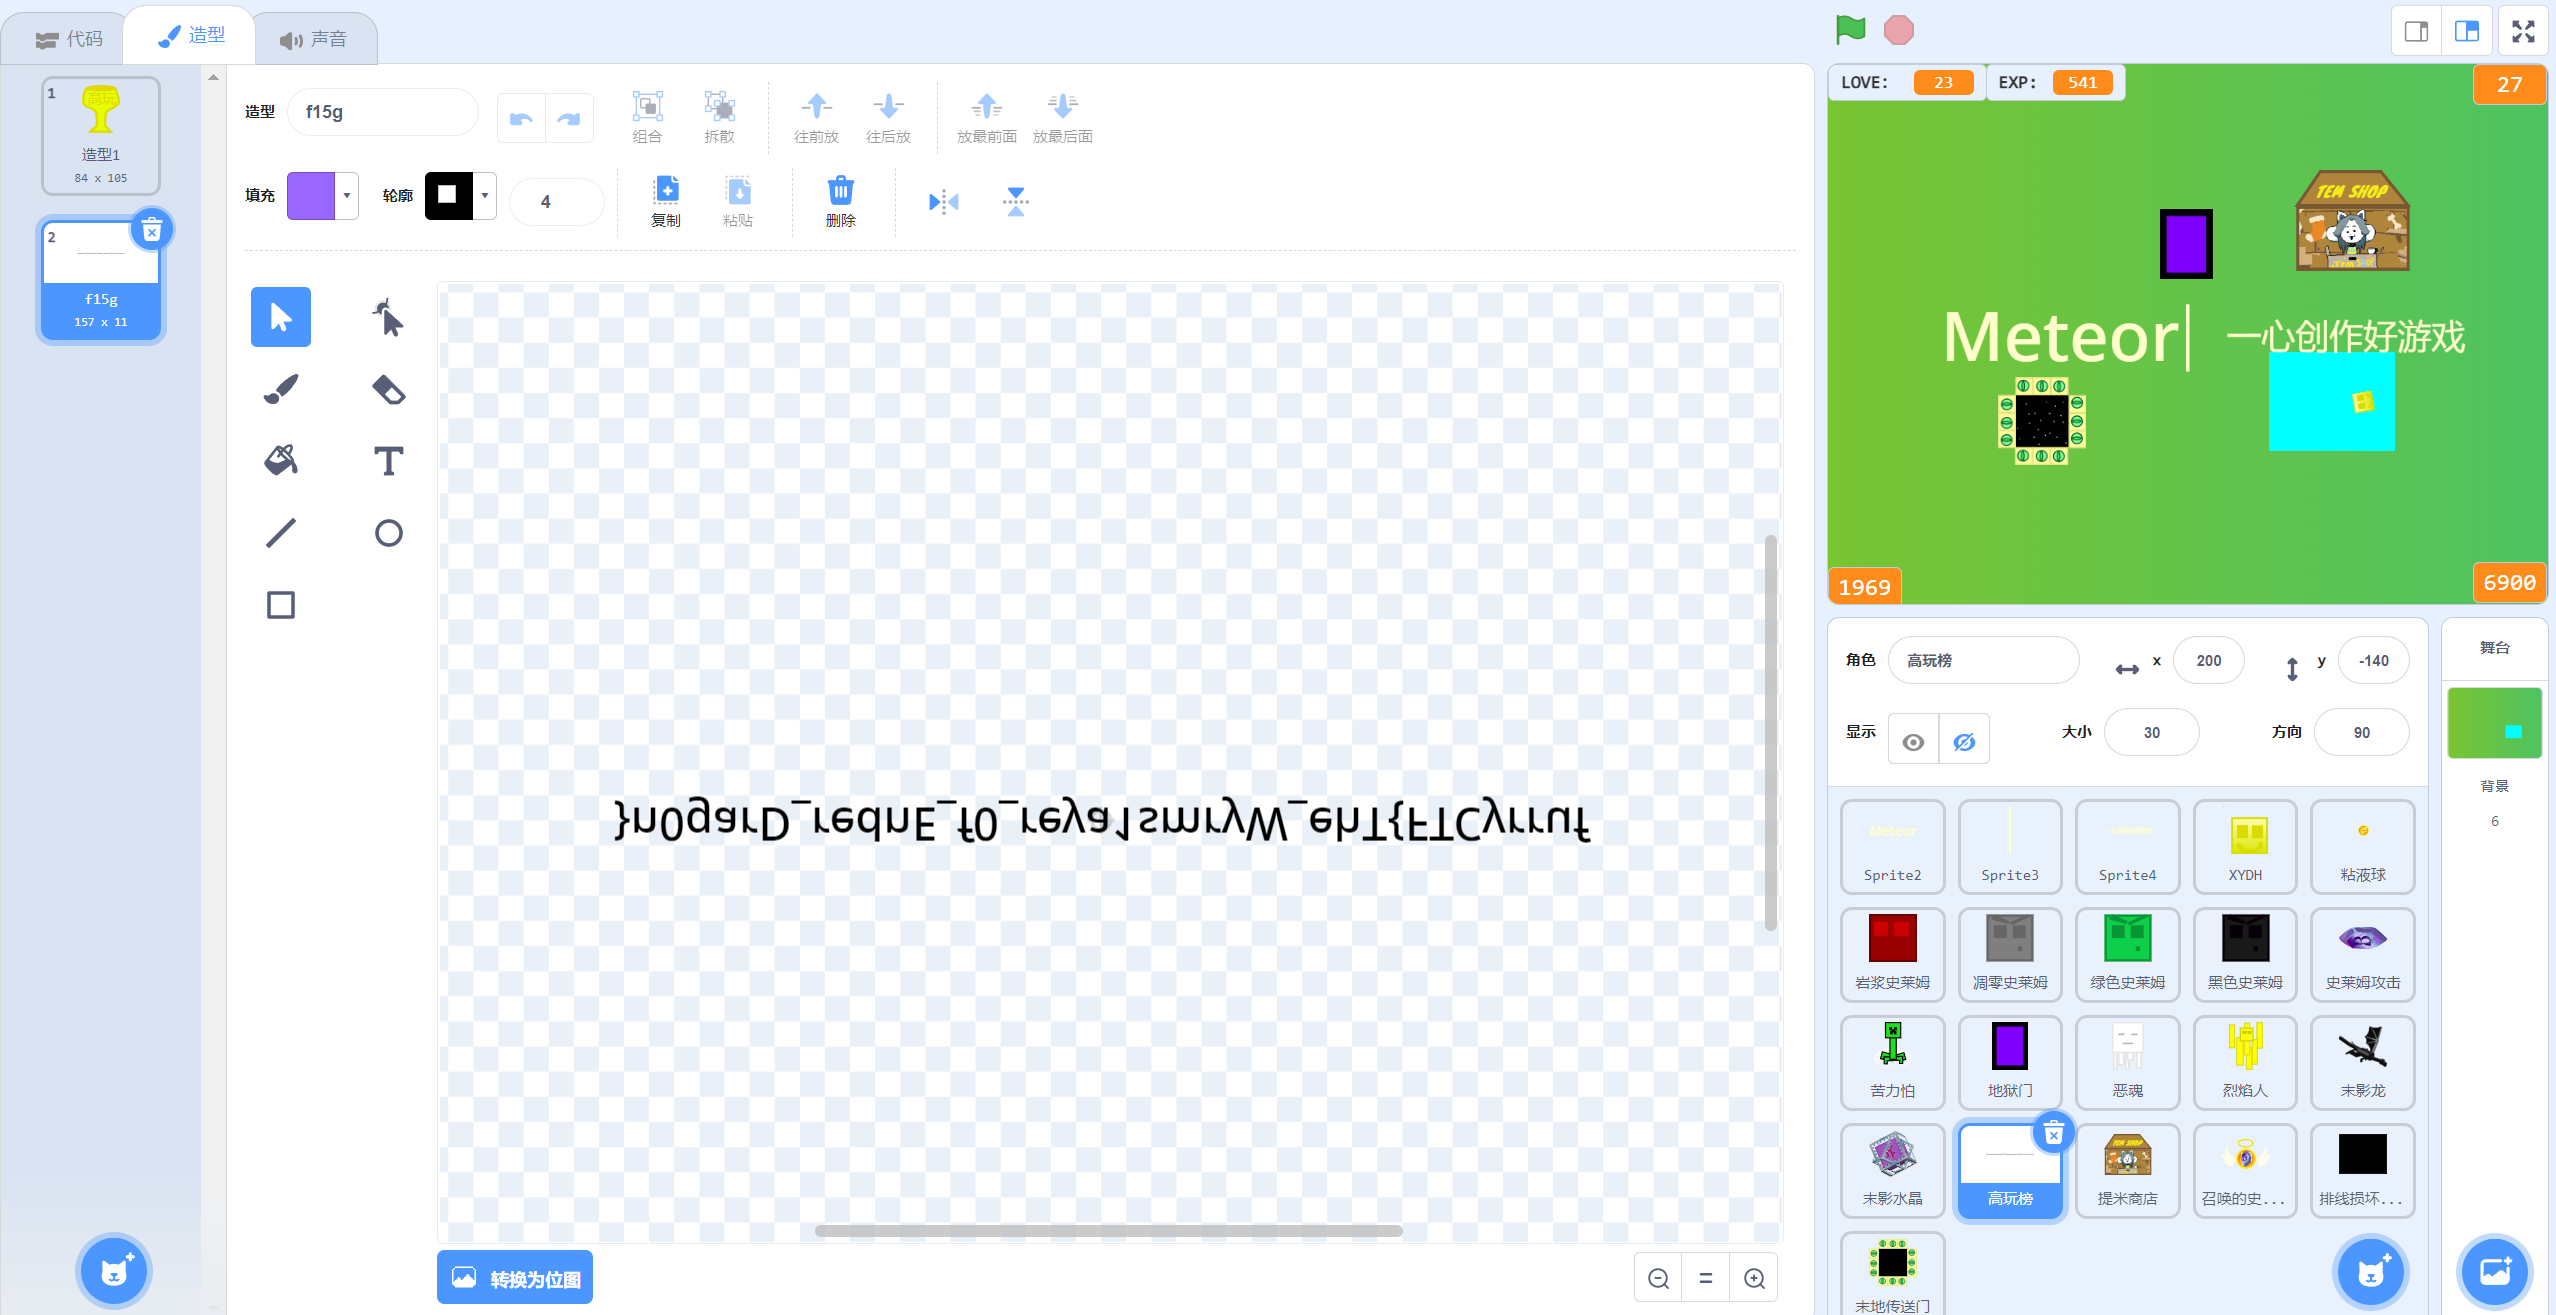This screenshot has height=1315, width=2556.
Task: Hide the sprite with crossed-eye icon
Action: [x=1964, y=741]
